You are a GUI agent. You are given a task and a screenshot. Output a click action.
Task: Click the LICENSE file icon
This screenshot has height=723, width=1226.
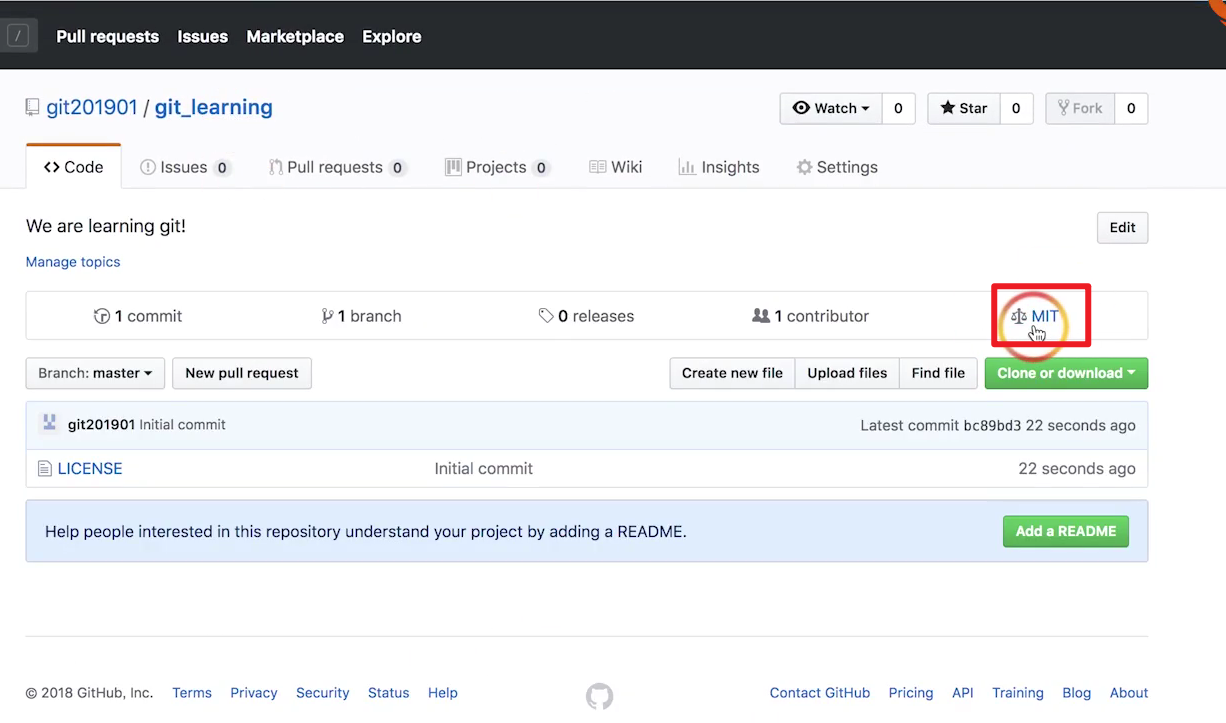pos(44,469)
